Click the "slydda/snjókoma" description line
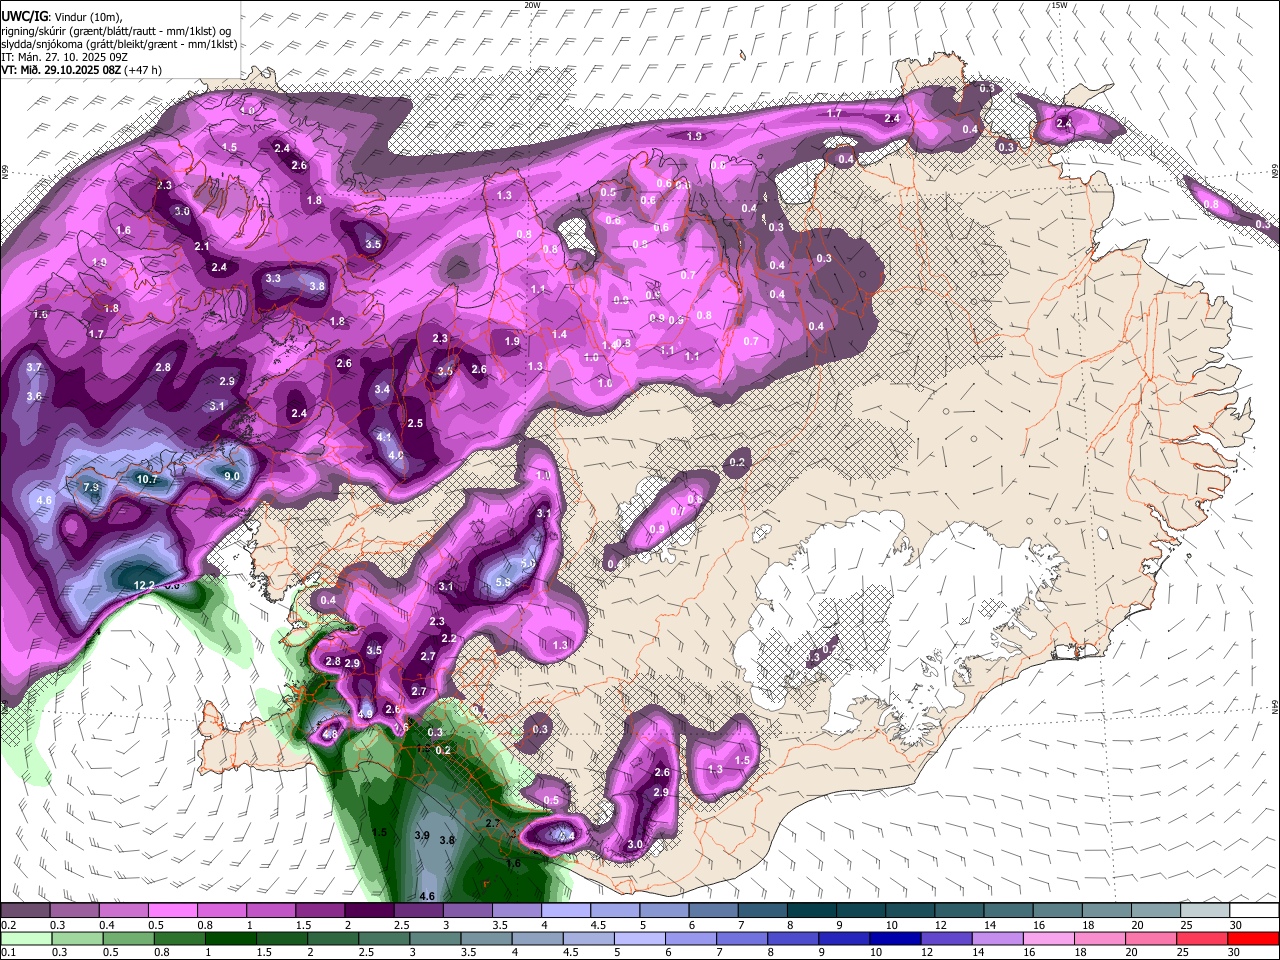This screenshot has width=1280, height=960. (119, 44)
